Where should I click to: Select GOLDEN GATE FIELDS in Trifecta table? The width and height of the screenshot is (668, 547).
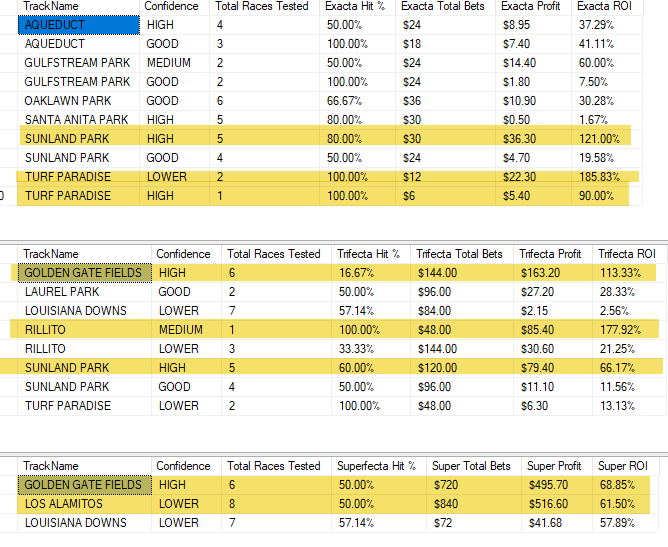pos(84,273)
